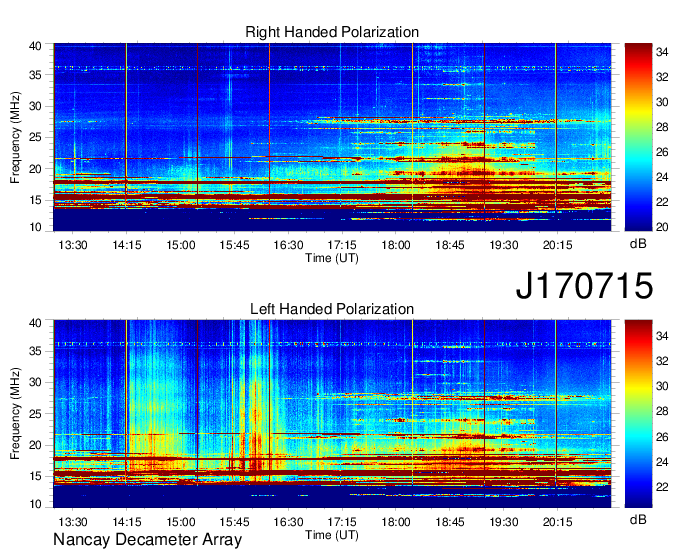
Task: Click the 20 label on upper colorbar
Action: 662,227
